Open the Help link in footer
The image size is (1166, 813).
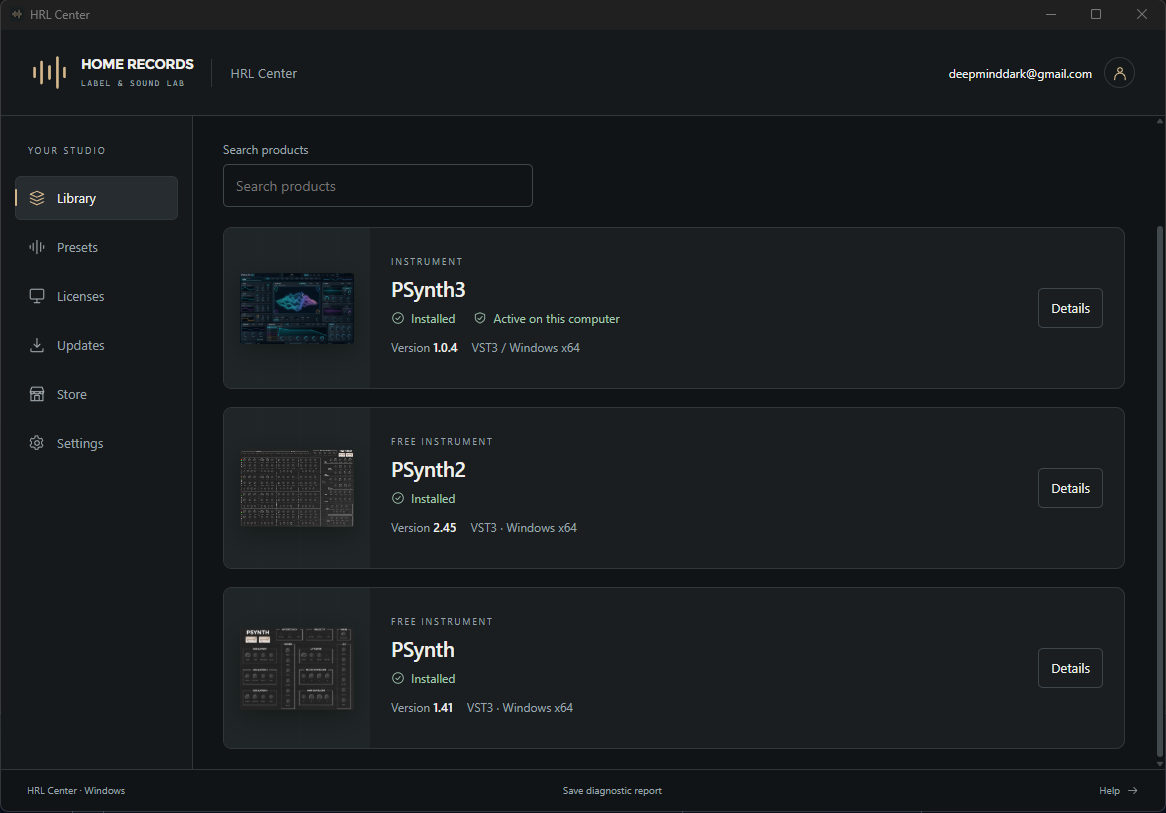click(1118, 791)
